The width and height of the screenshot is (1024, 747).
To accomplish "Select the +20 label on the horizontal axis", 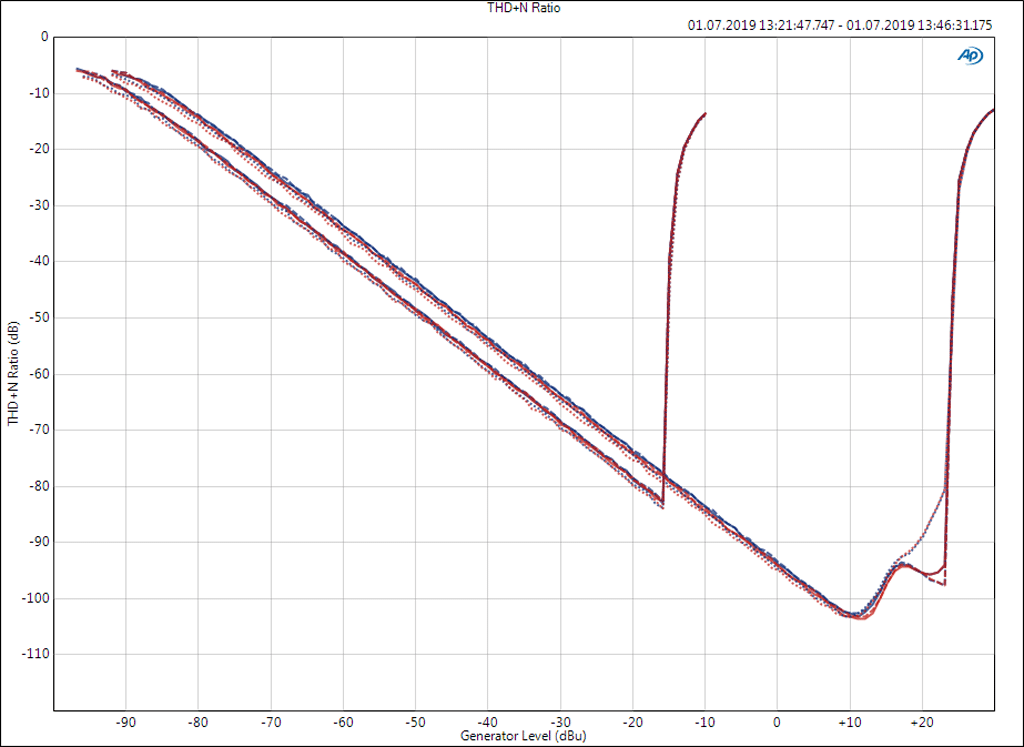I will coord(922,721).
